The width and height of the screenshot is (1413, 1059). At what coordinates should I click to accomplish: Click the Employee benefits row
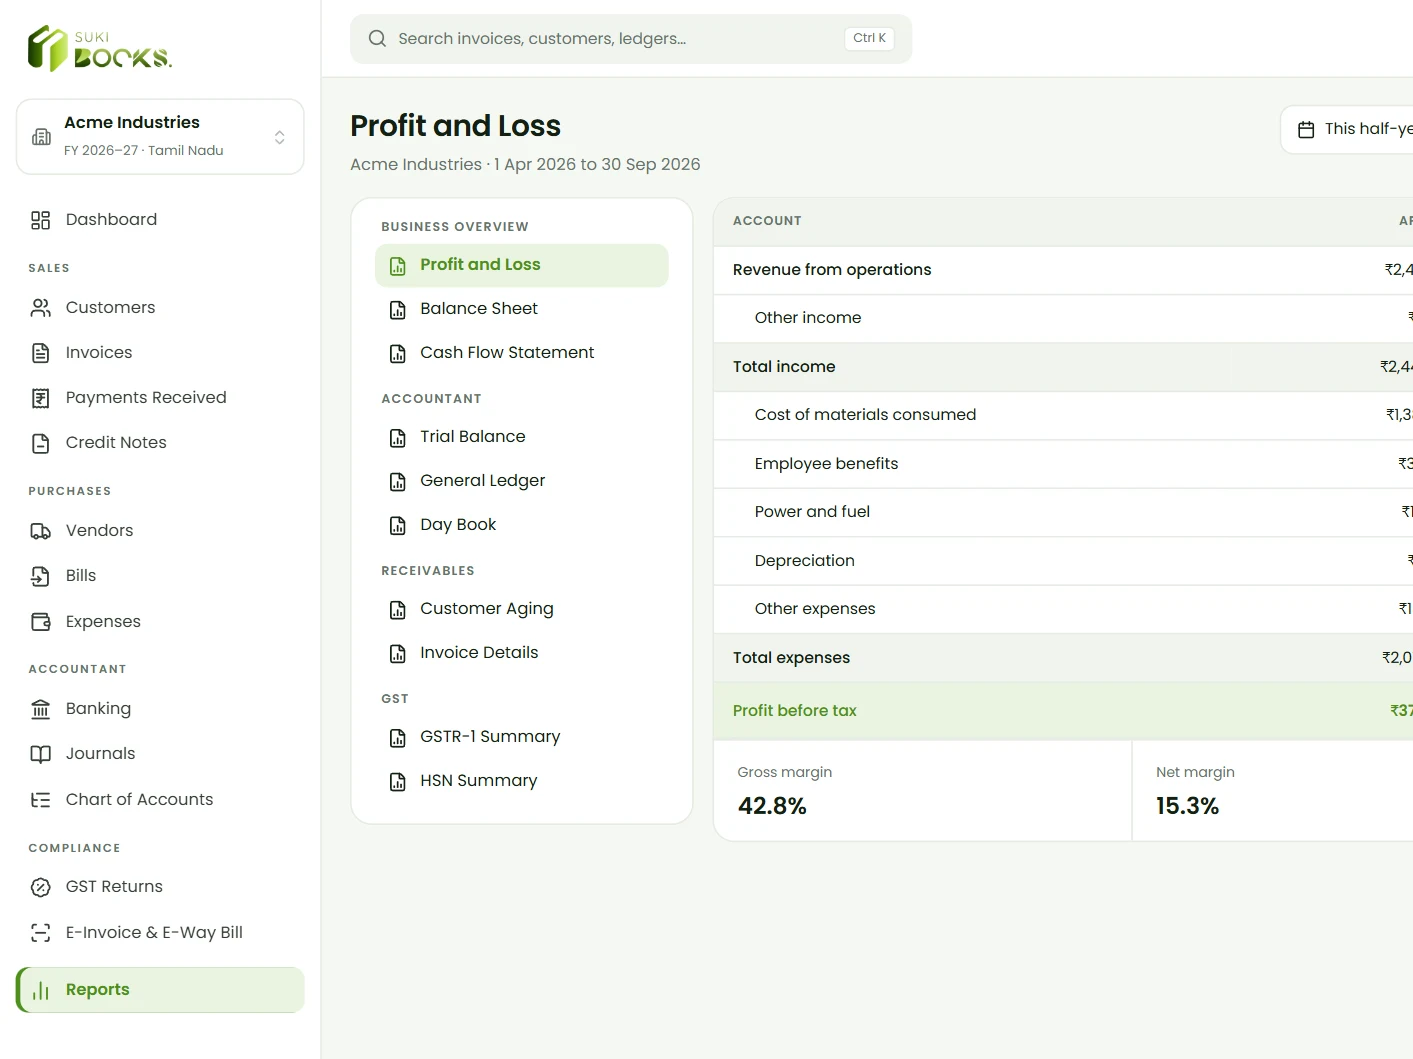pos(1063,464)
